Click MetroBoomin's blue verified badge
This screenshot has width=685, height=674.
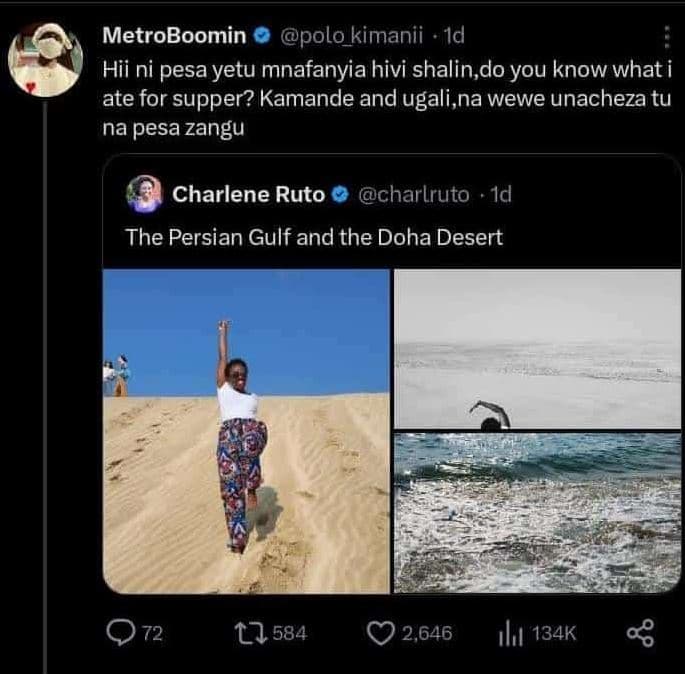[262, 36]
